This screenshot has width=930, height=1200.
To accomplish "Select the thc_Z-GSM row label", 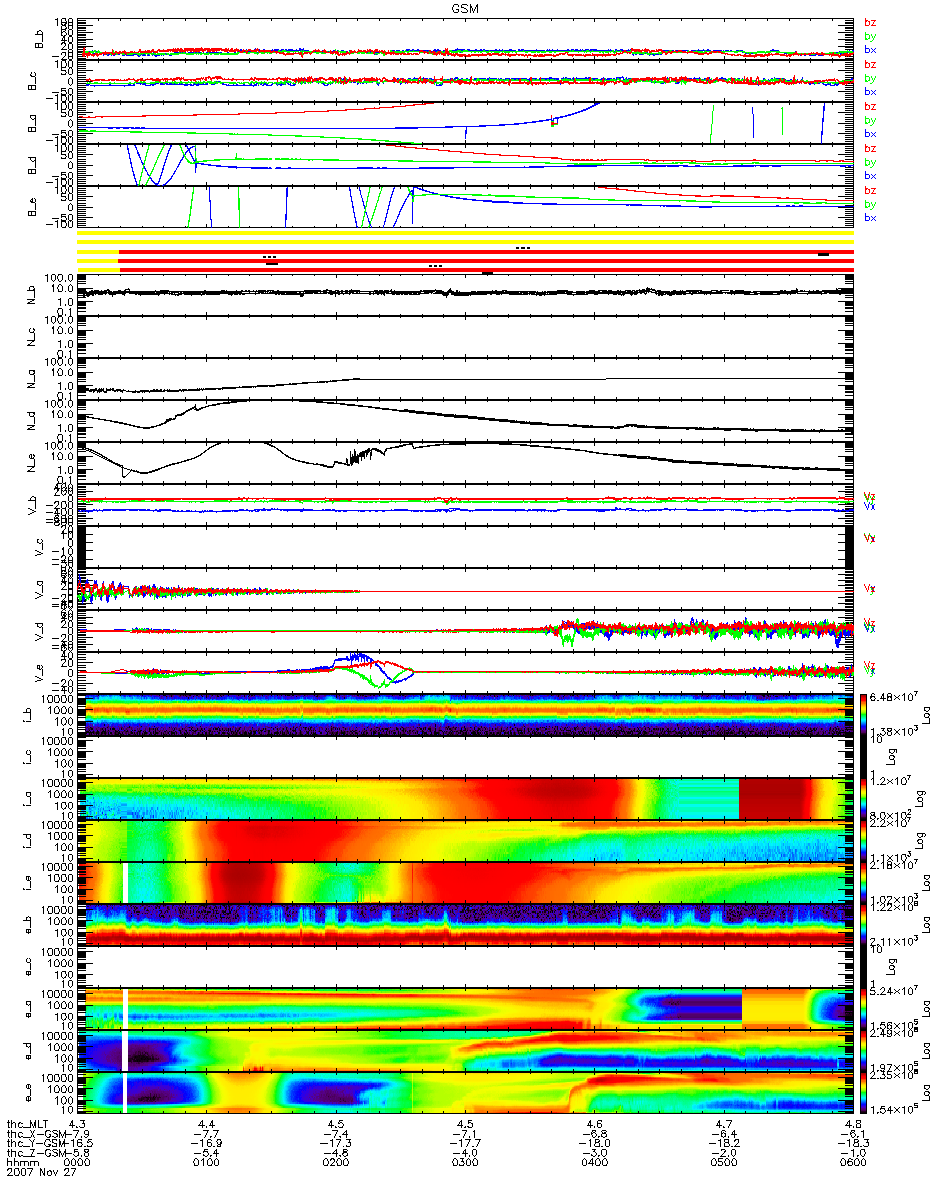I will click(35, 1154).
